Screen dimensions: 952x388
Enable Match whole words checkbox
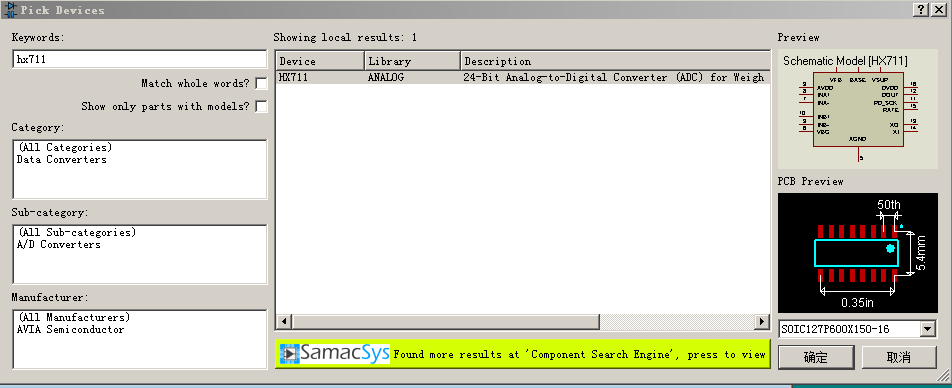(261, 83)
